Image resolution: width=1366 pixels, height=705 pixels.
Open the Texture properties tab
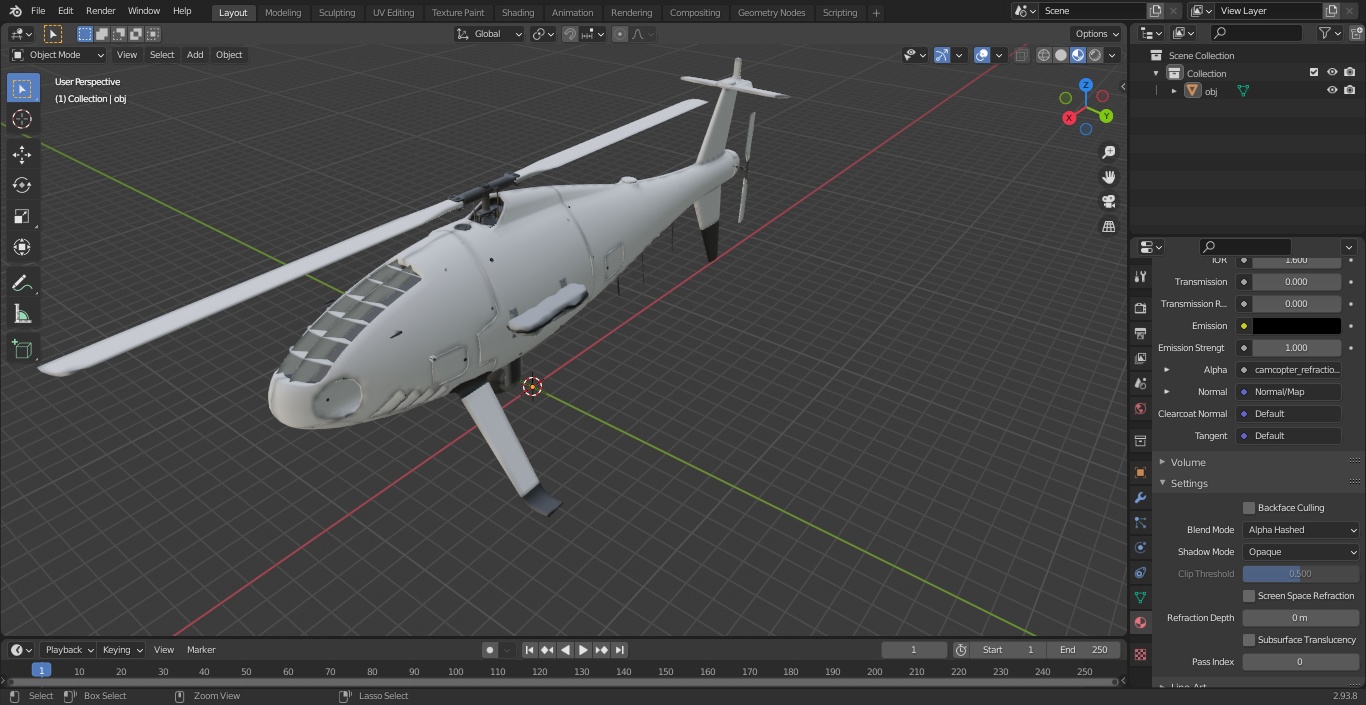(x=1140, y=654)
